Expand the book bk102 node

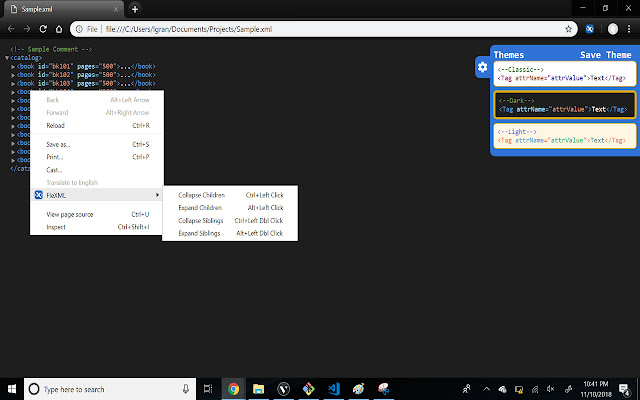[x=13, y=75]
